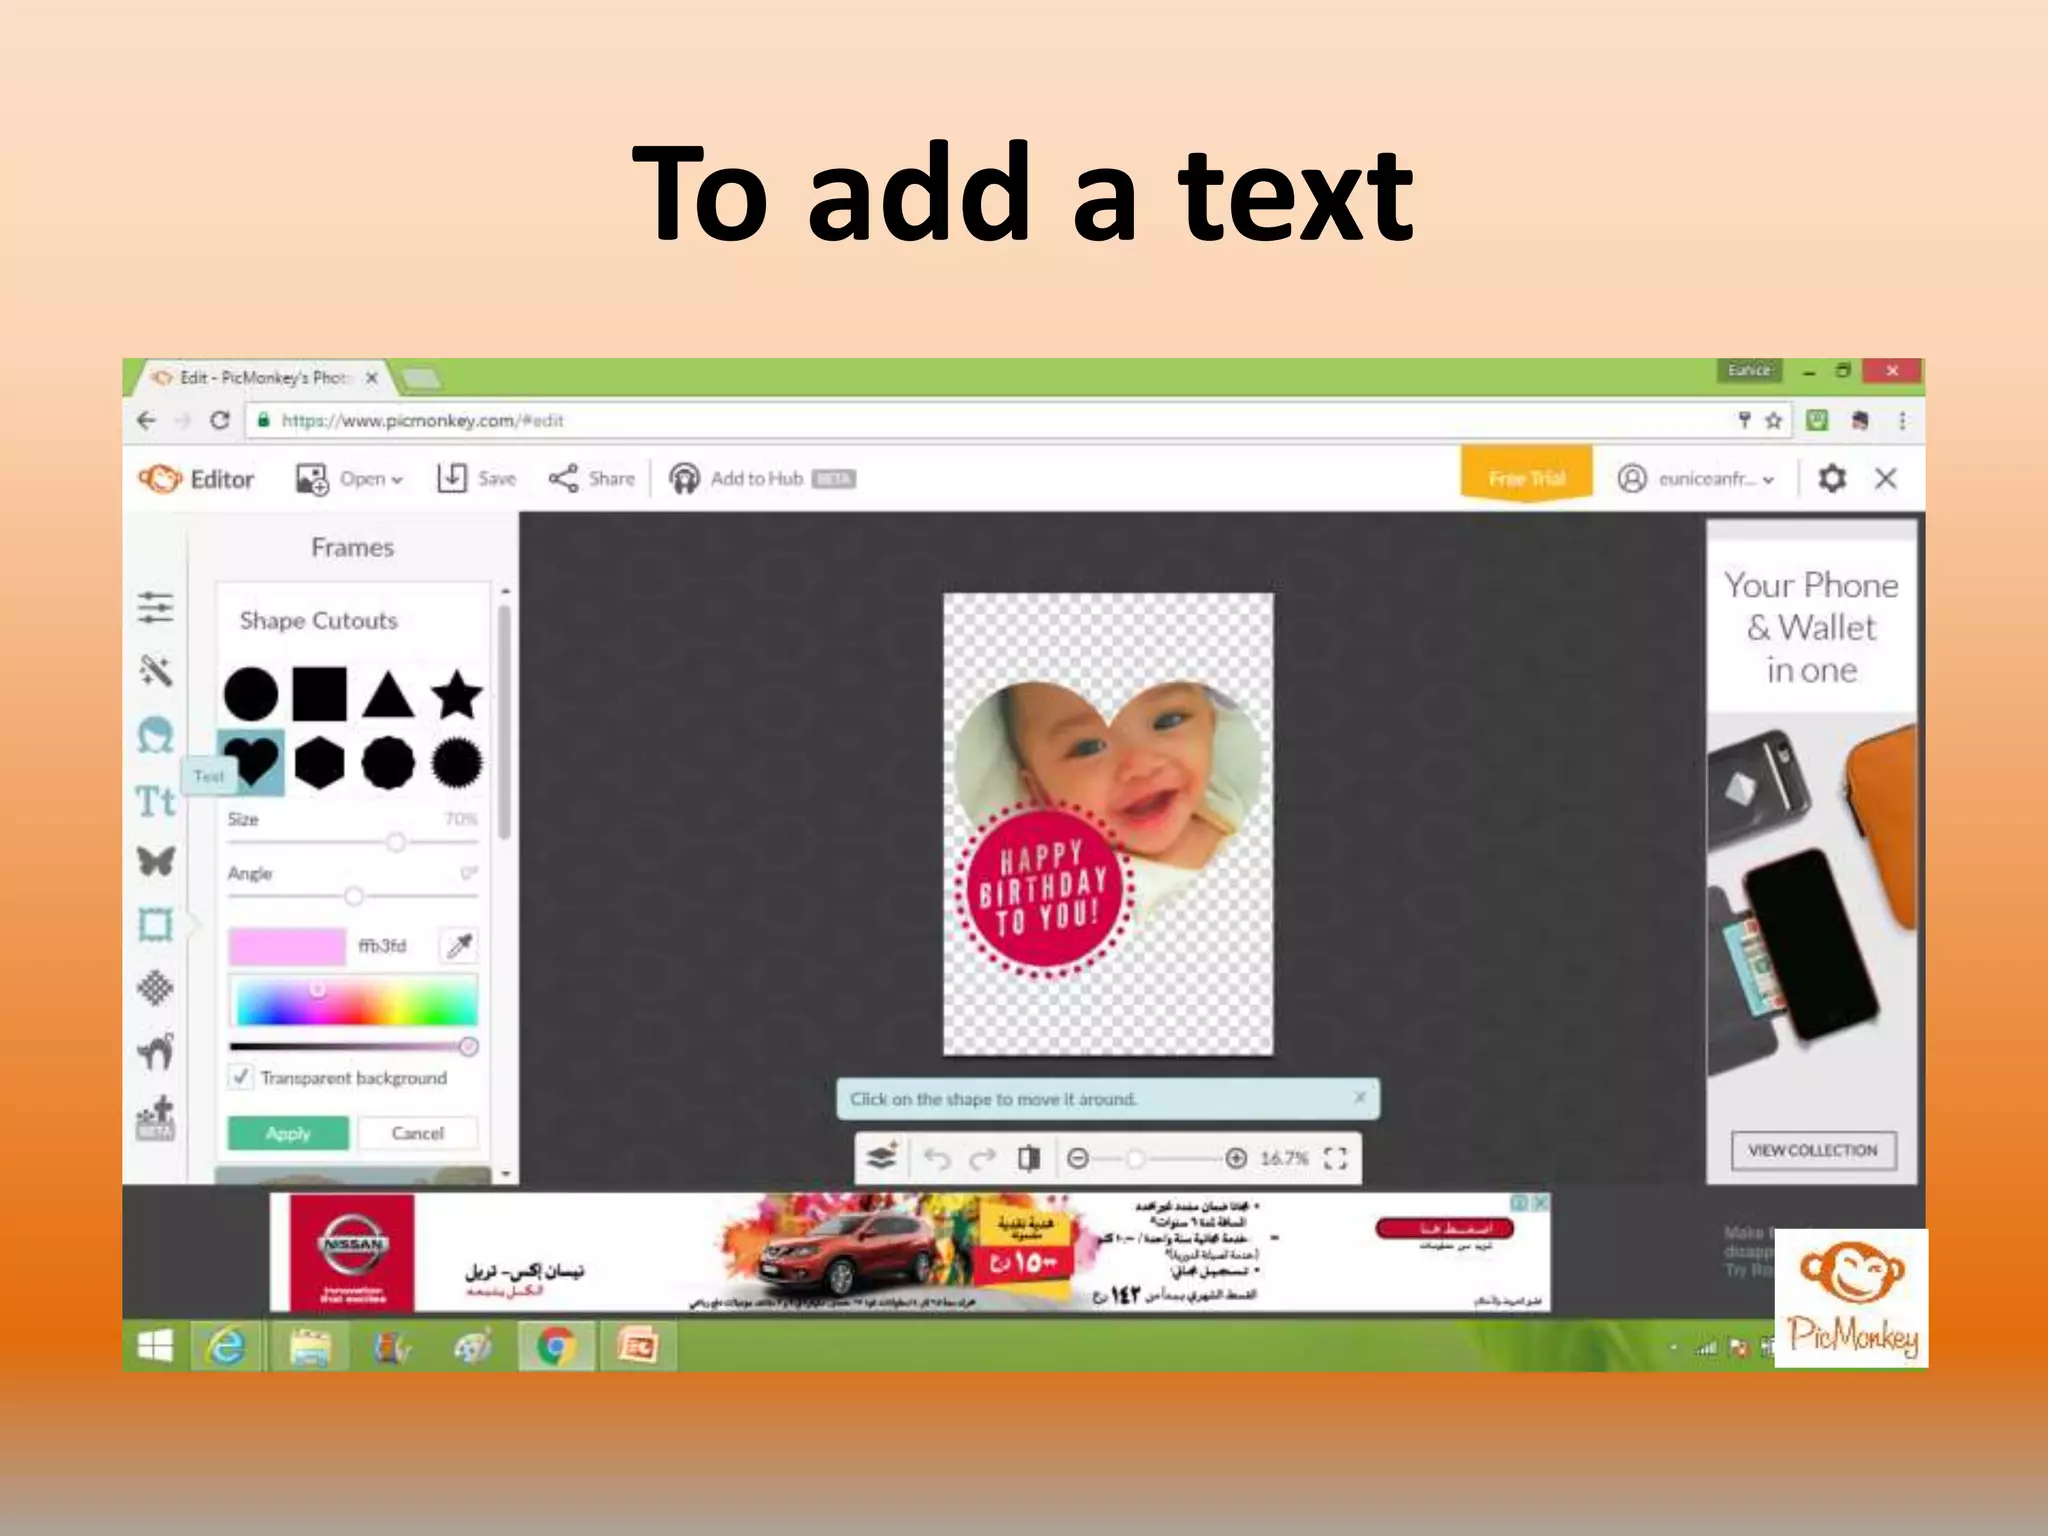Open the Basic Edits tab icon
2048x1536 pixels.
click(x=155, y=607)
